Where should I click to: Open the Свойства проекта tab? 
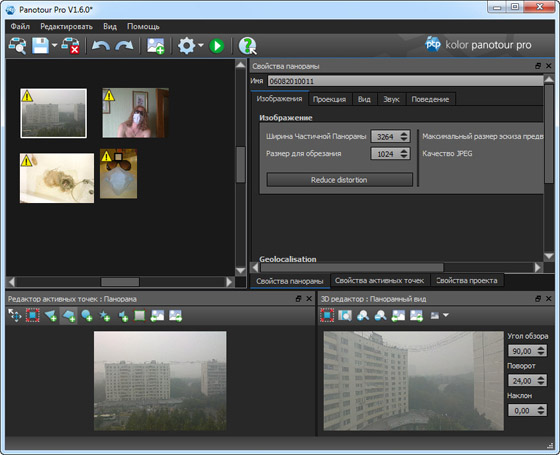(466, 281)
